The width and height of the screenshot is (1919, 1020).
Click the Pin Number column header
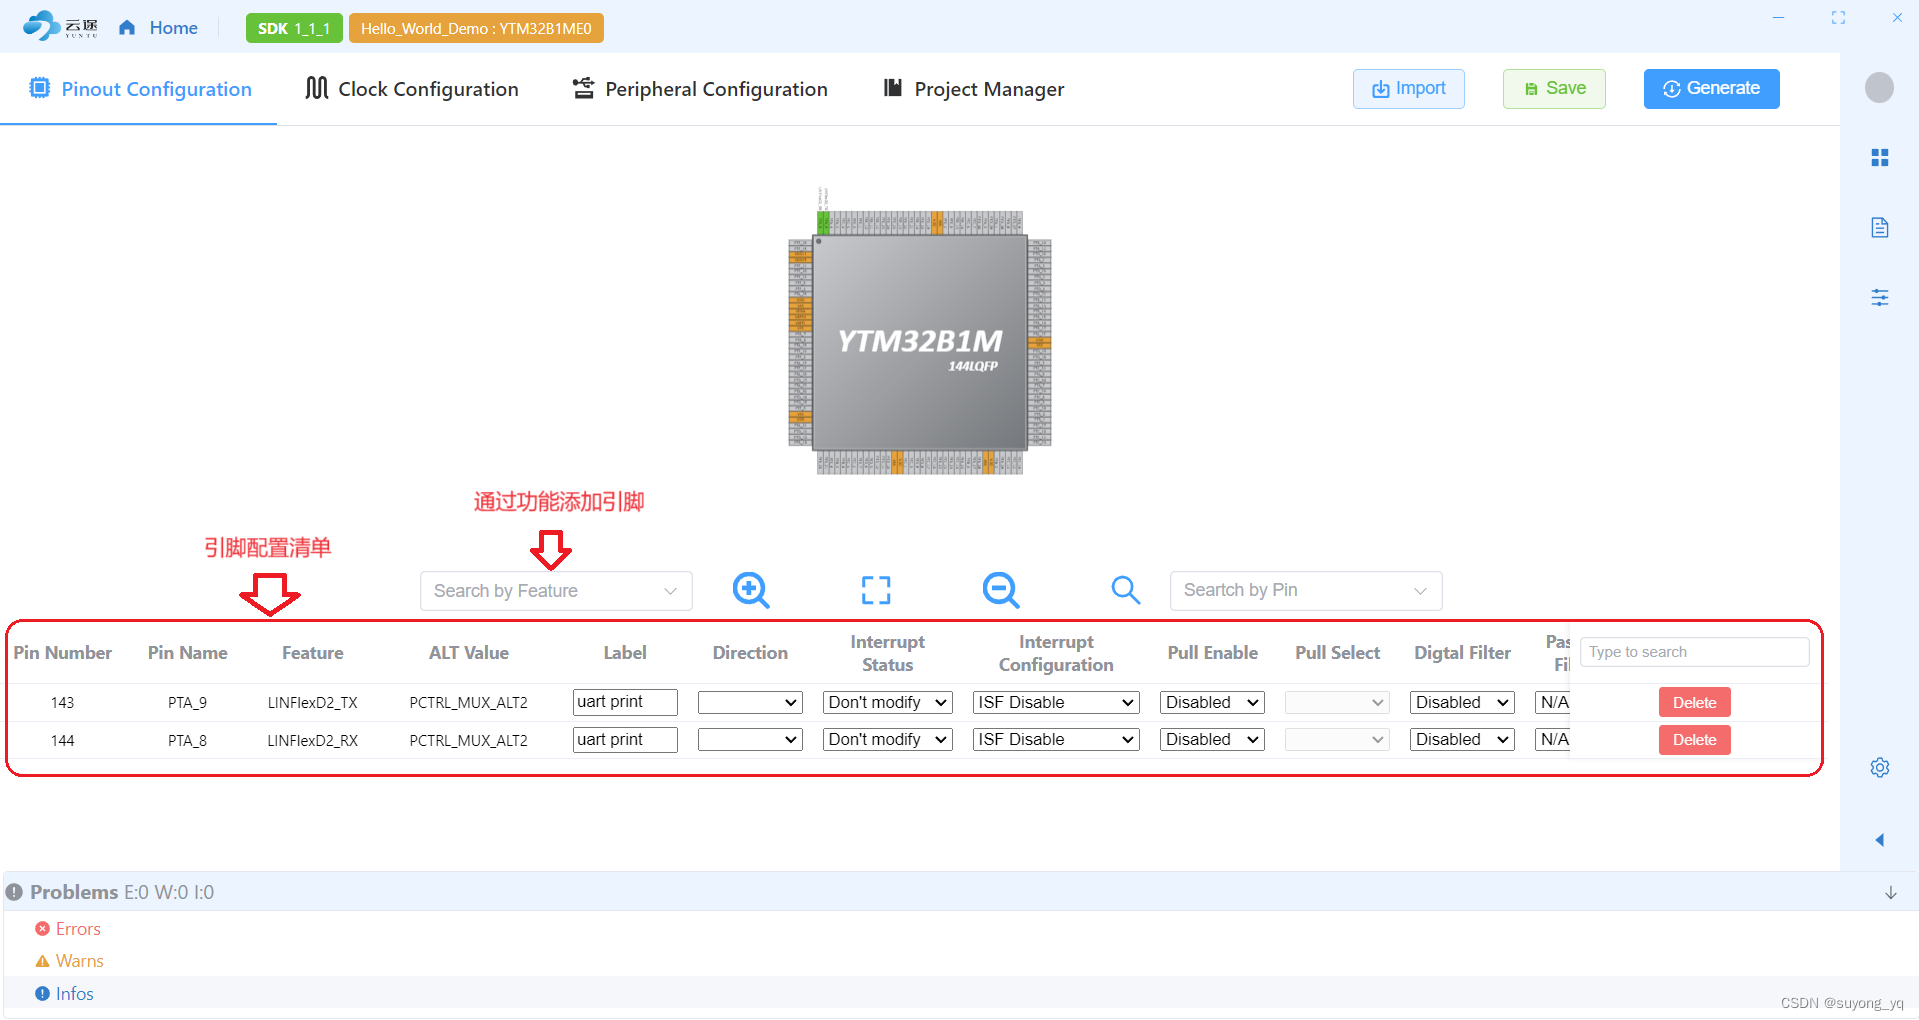click(x=63, y=653)
